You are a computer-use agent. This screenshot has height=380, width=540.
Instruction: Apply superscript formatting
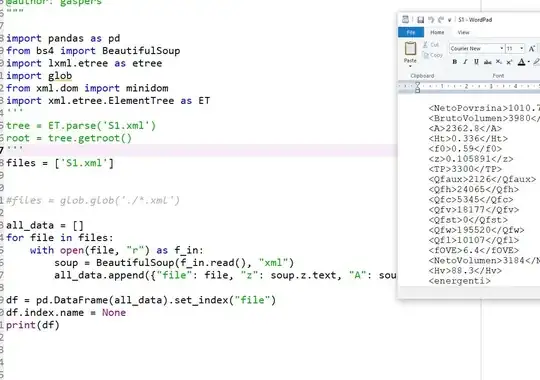coord(509,62)
